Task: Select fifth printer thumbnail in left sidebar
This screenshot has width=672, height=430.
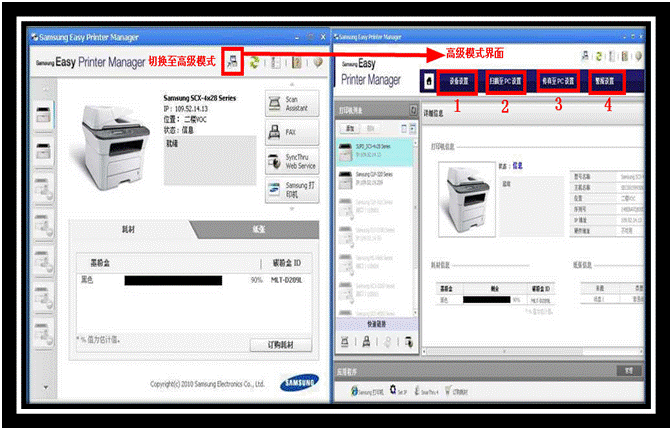Action: click(x=43, y=259)
